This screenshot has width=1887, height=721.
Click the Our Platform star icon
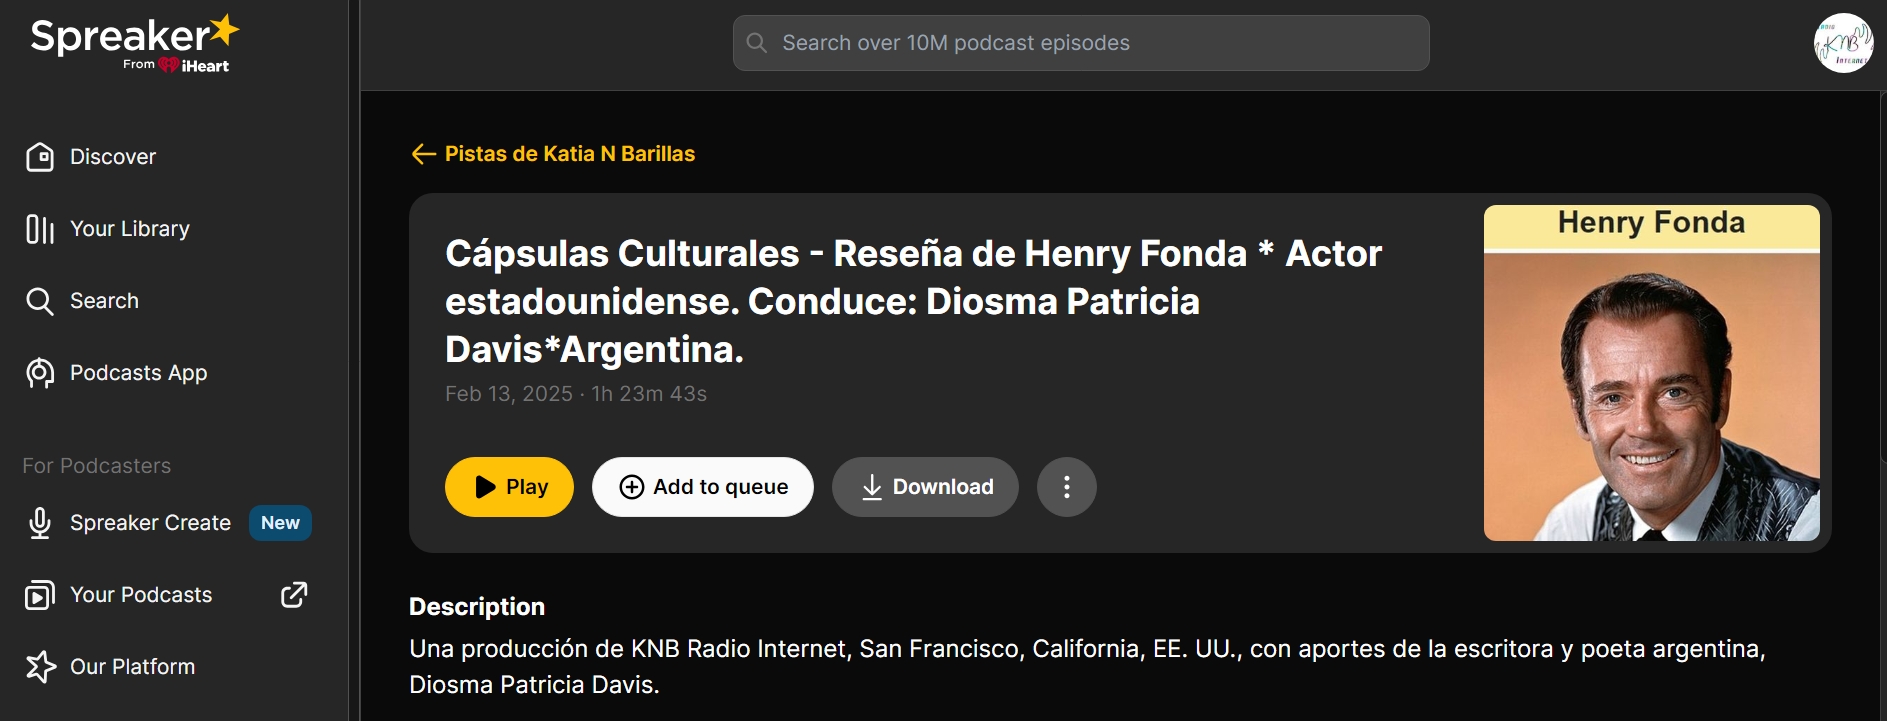(40, 667)
